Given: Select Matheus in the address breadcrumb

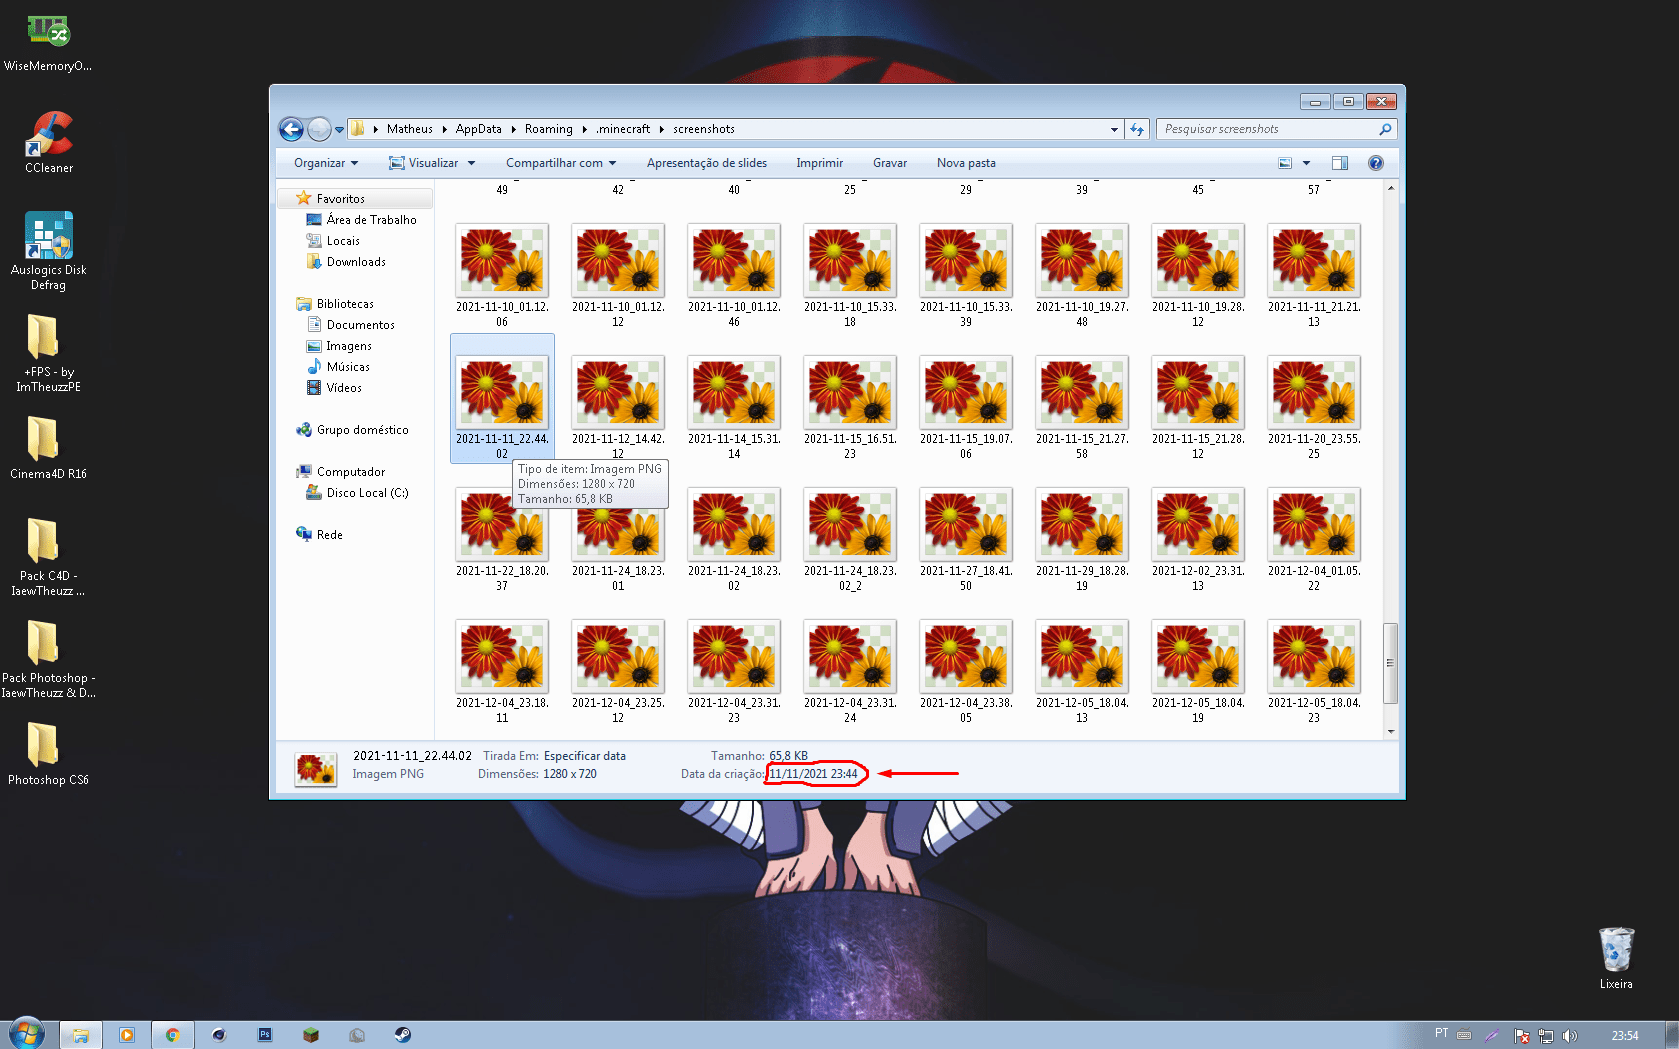Looking at the screenshot, I should click(409, 129).
